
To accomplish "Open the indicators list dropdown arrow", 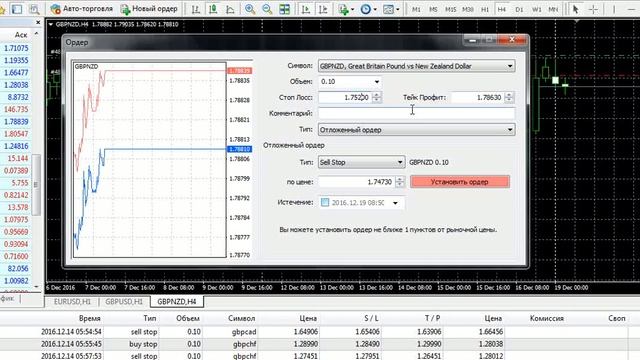I will 352,9.
